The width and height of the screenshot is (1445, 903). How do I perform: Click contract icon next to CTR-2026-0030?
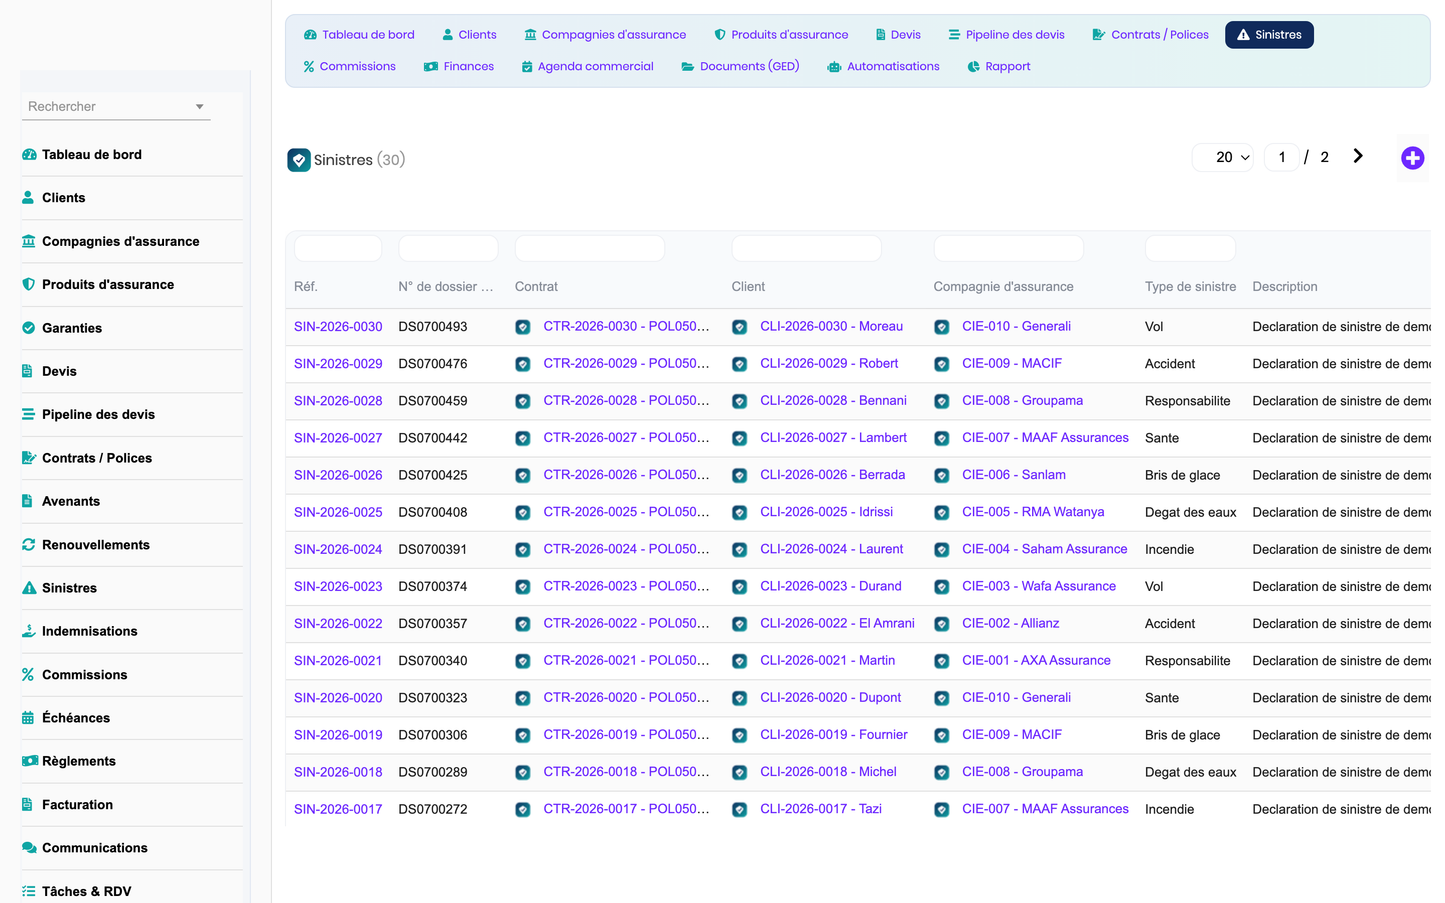[x=523, y=327]
